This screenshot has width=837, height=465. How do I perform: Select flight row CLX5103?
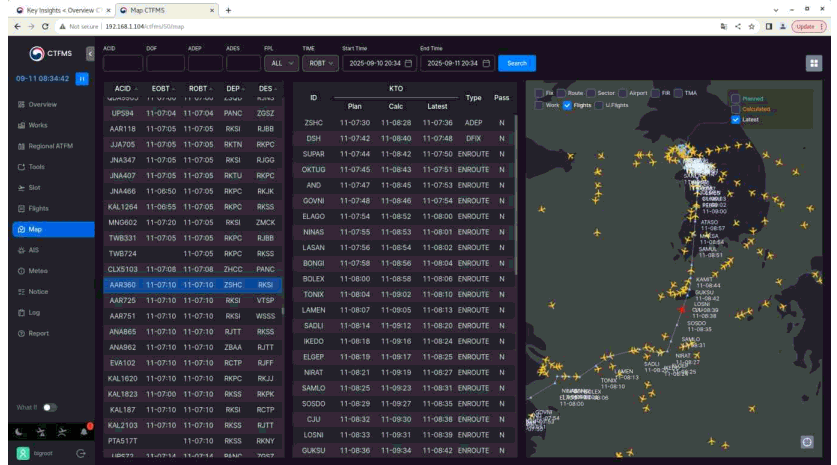[193, 270]
